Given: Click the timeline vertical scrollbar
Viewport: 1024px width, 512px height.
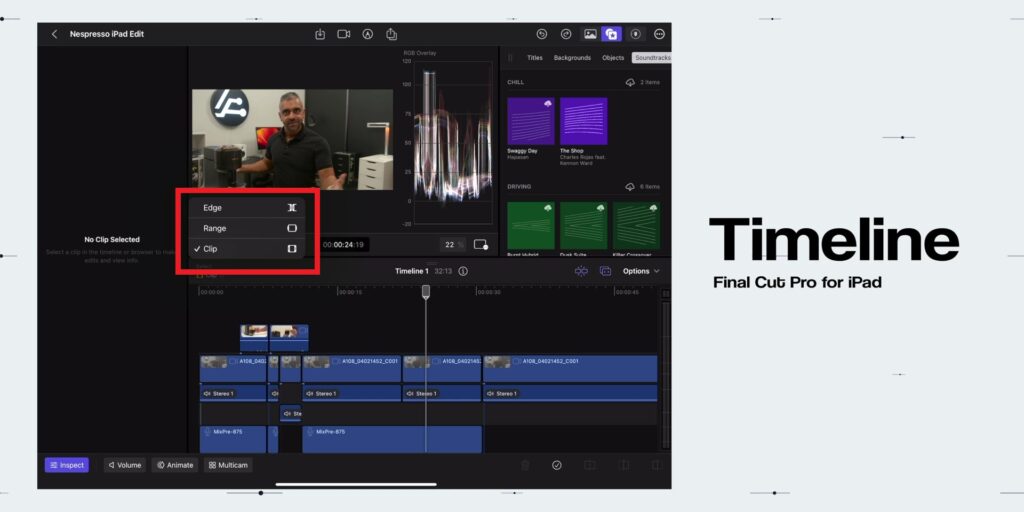Looking at the screenshot, I should (665, 375).
